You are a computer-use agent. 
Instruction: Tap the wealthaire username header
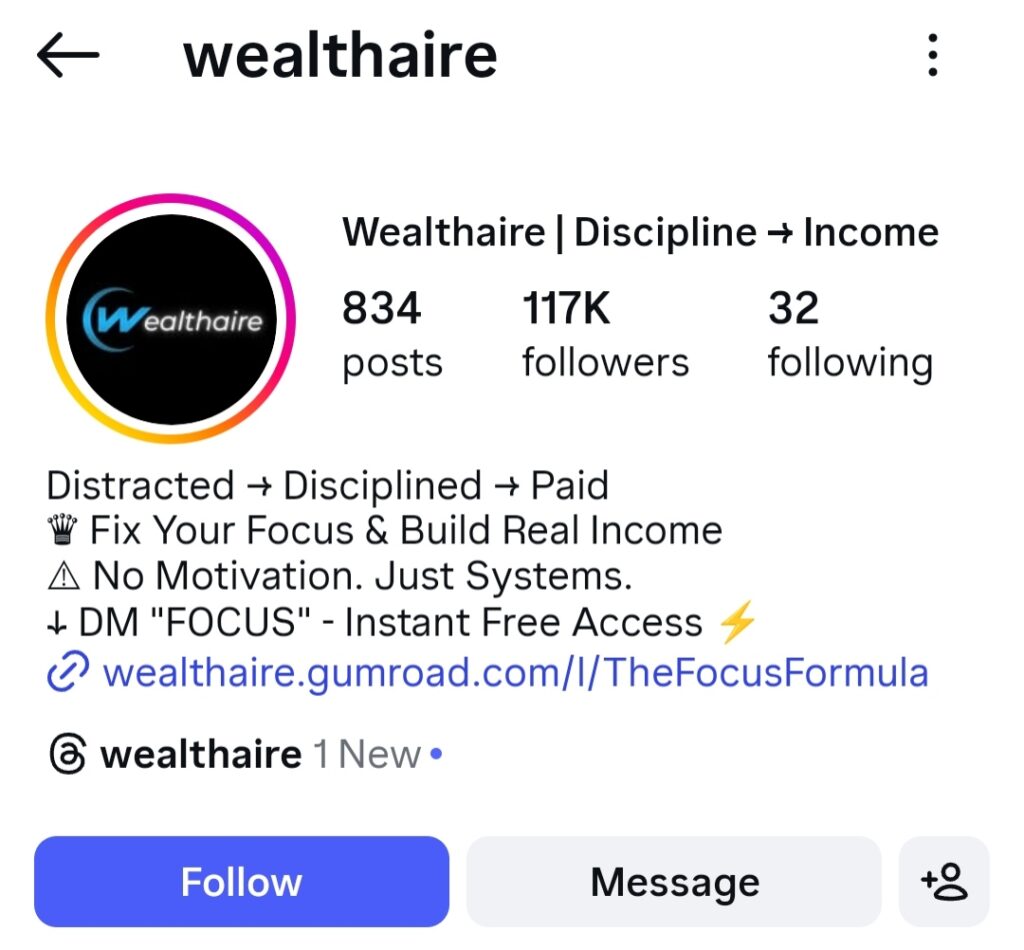click(340, 56)
